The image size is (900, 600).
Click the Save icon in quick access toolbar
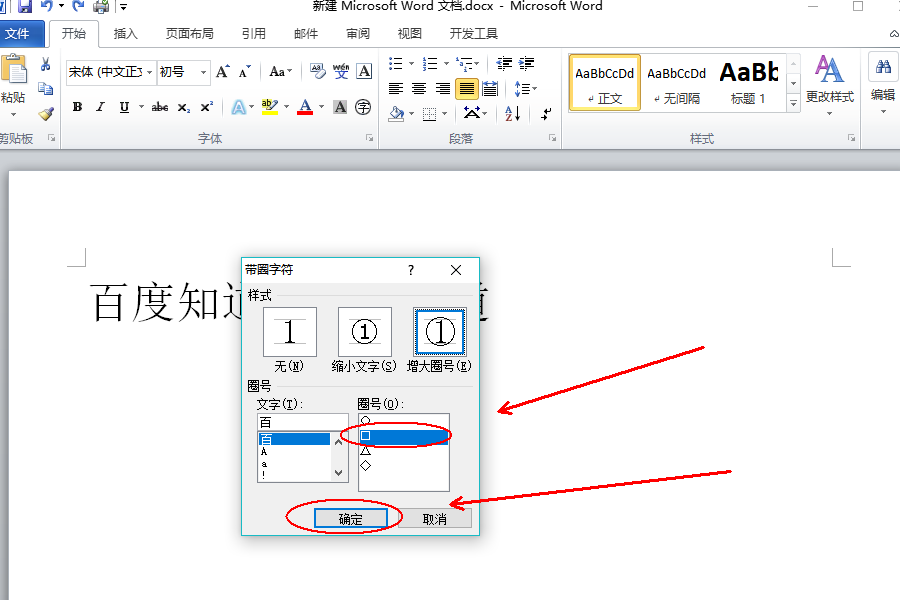pyautogui.click(x=25, y=7)
